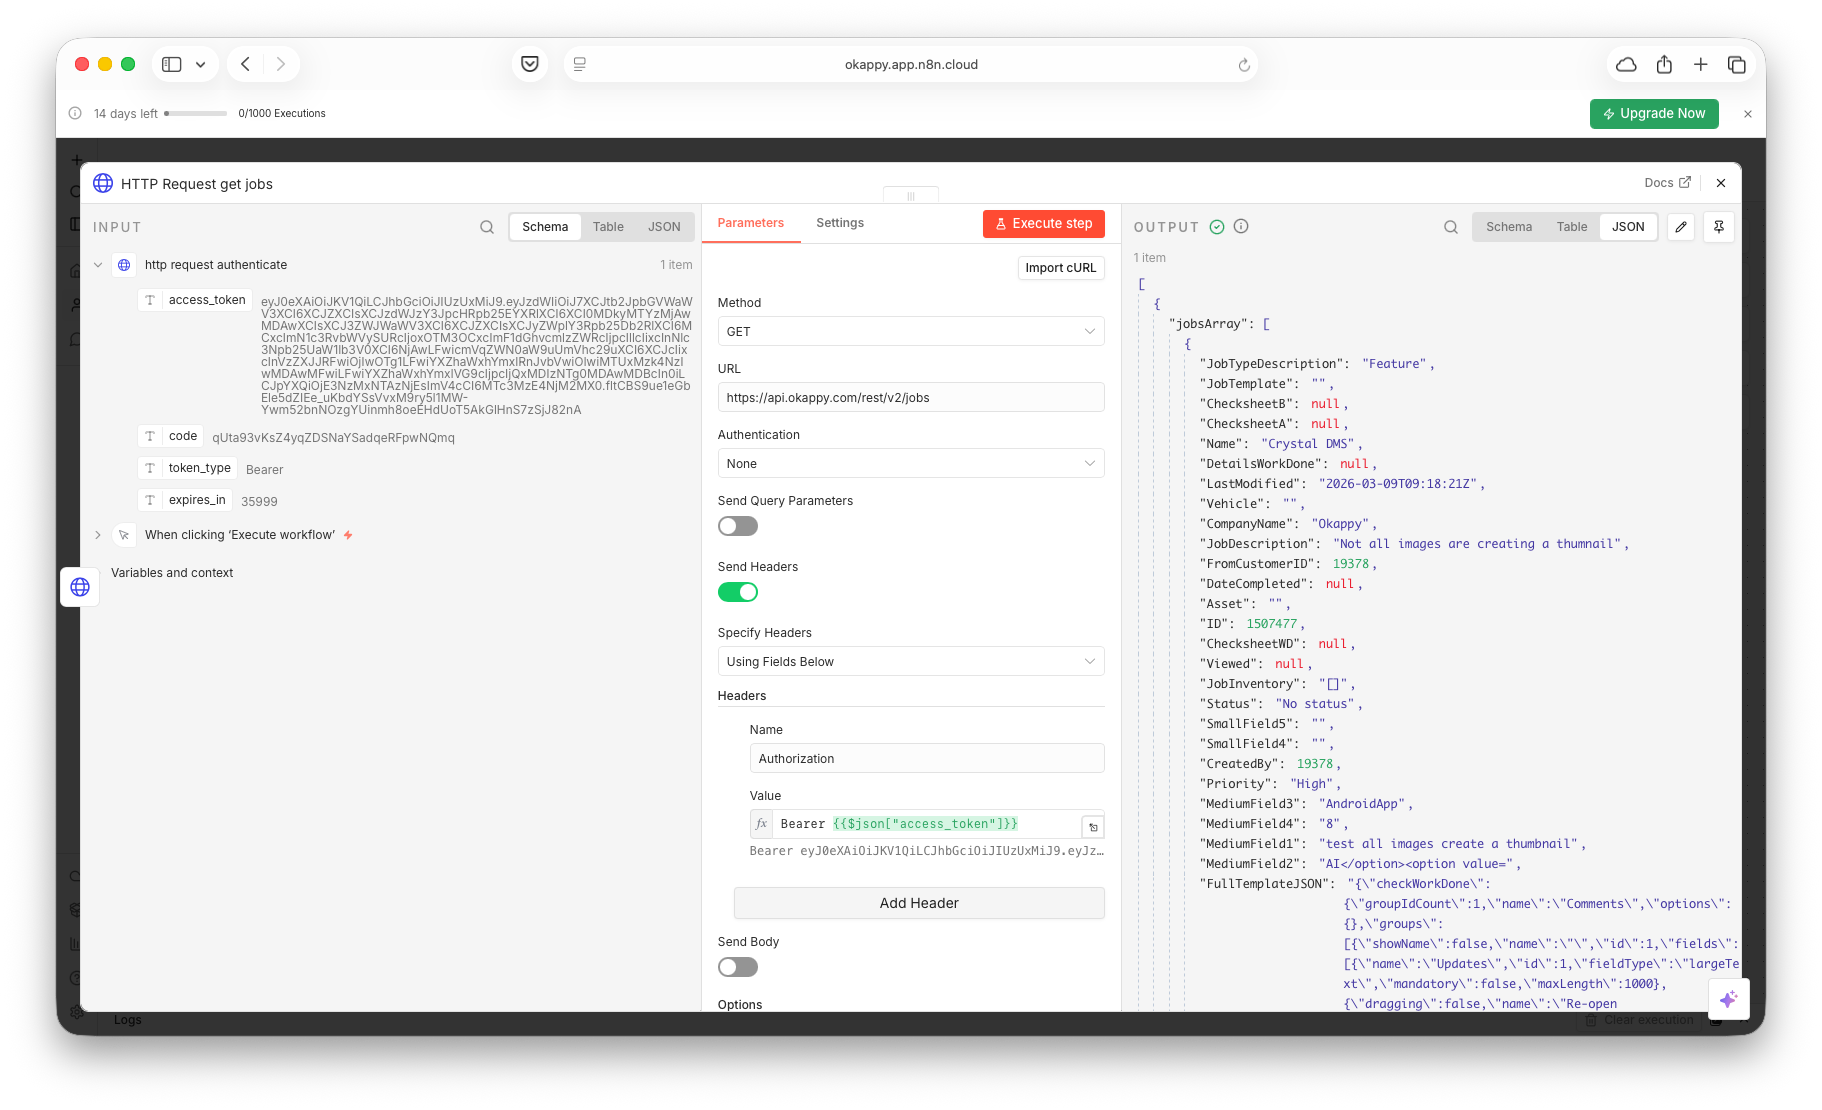1822x1110 pixels.
Task: Reload the page with refresh icon
Action: click(x=1244, y=65)
